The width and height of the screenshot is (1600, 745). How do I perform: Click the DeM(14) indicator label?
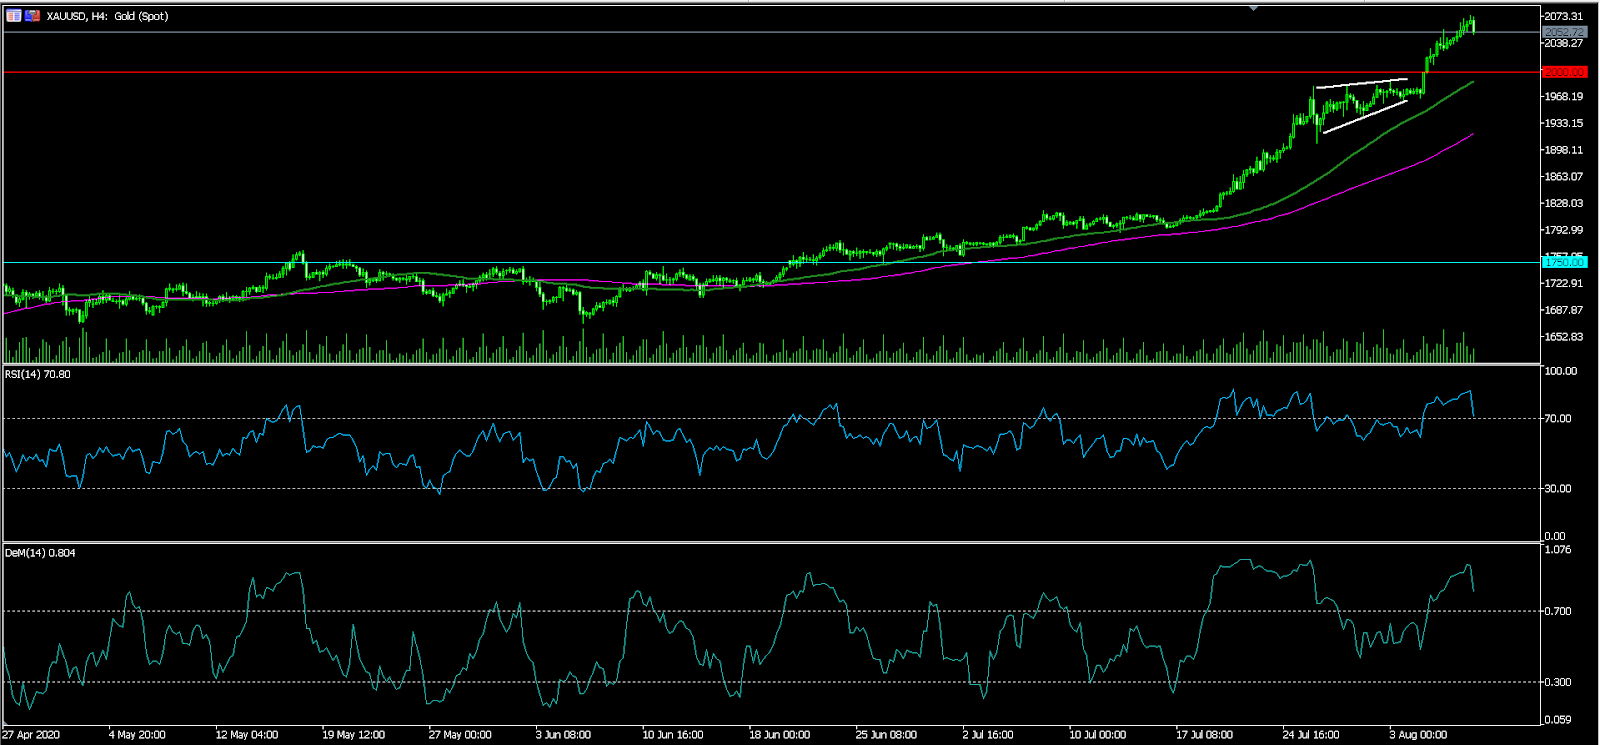tap(40, 553)
